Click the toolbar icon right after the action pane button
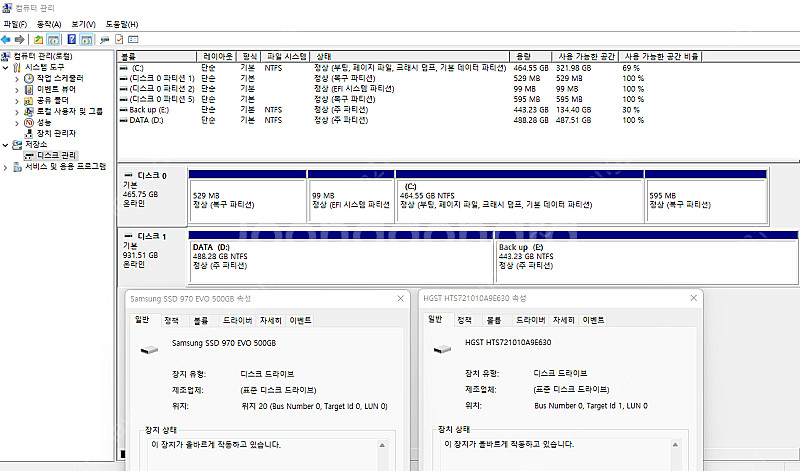The height and width of the screenshot is (471, 800). [x=105, y=39]
